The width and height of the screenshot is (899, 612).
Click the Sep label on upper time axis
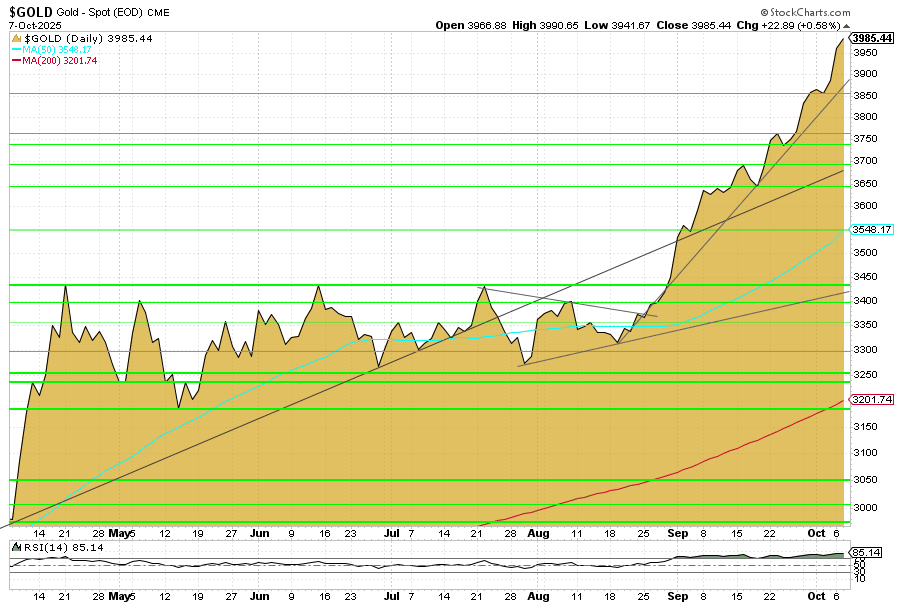click(678, 534)
